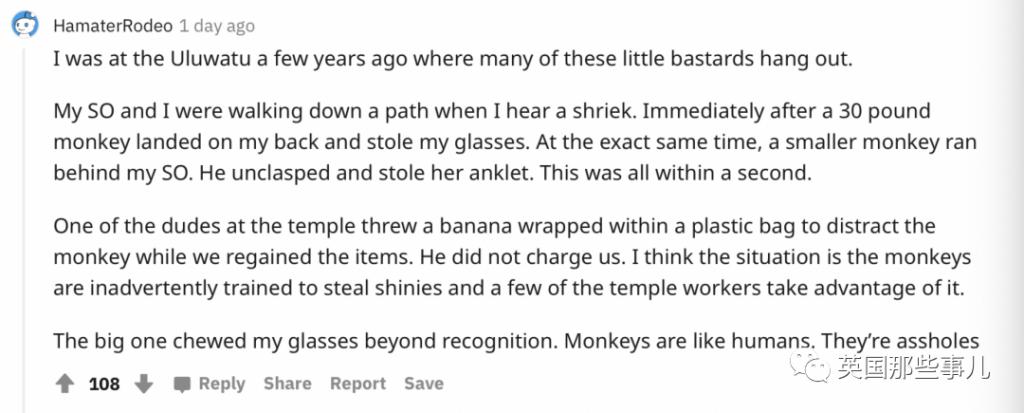Open HamaterRodeo's avatar icon

coord(25,25)
